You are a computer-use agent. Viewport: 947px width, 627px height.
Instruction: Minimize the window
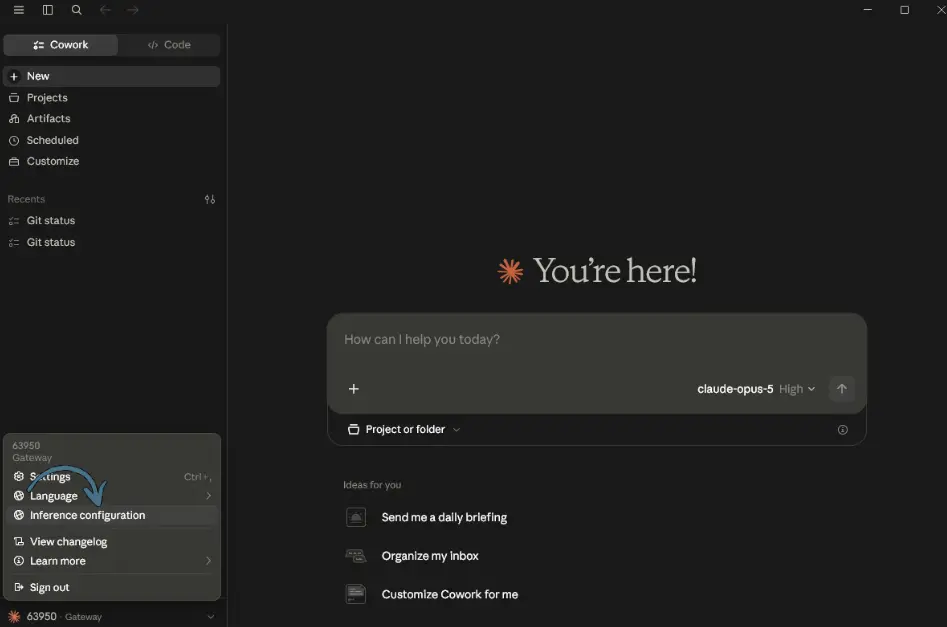(x=867, y=10)
